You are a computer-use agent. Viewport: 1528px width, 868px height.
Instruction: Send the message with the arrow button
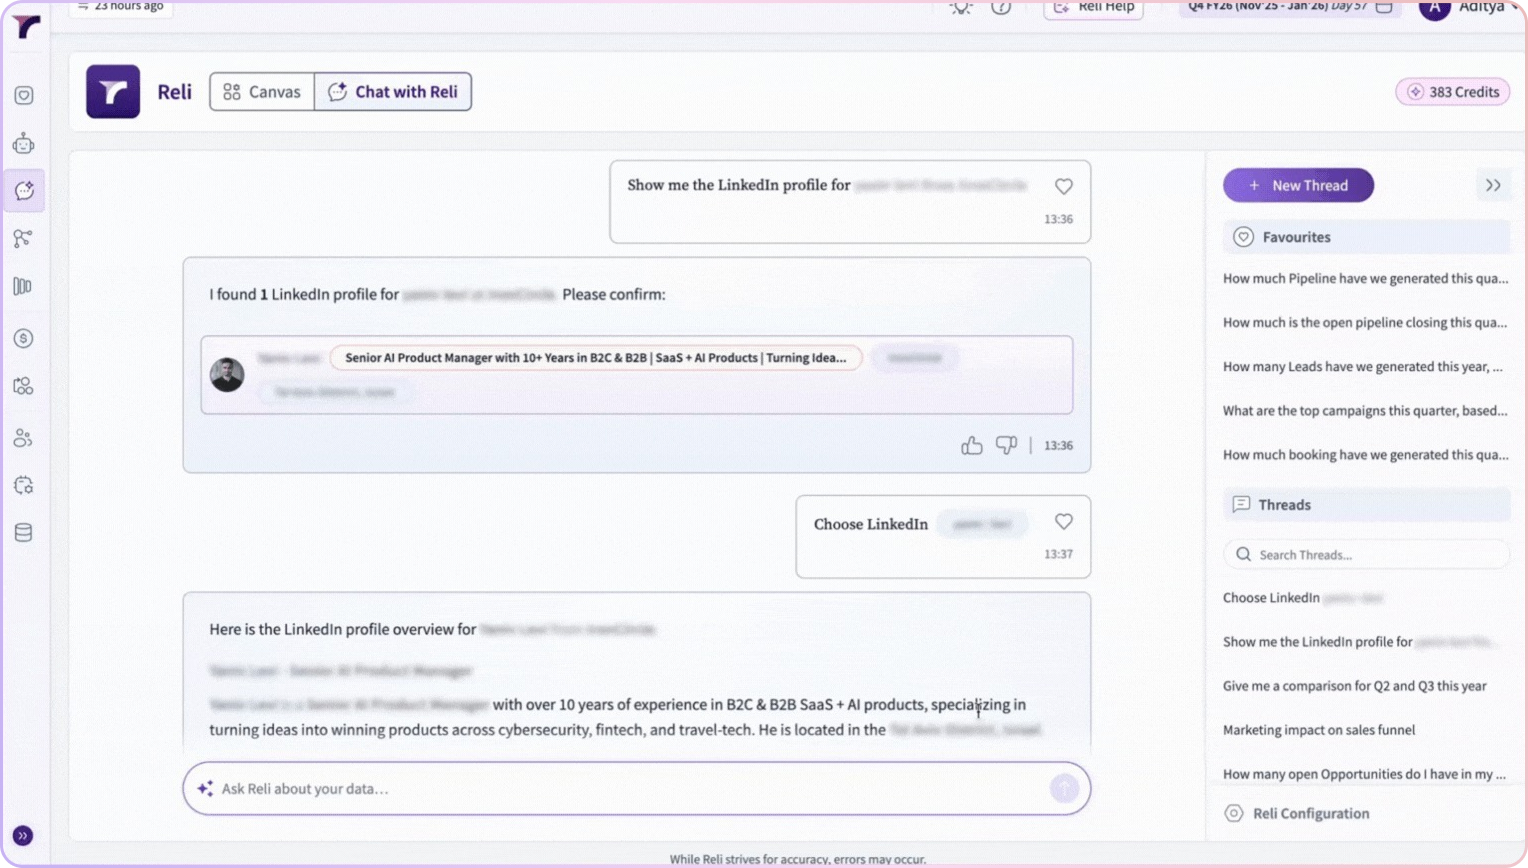pyautogui.click(x=1064, y=789)
